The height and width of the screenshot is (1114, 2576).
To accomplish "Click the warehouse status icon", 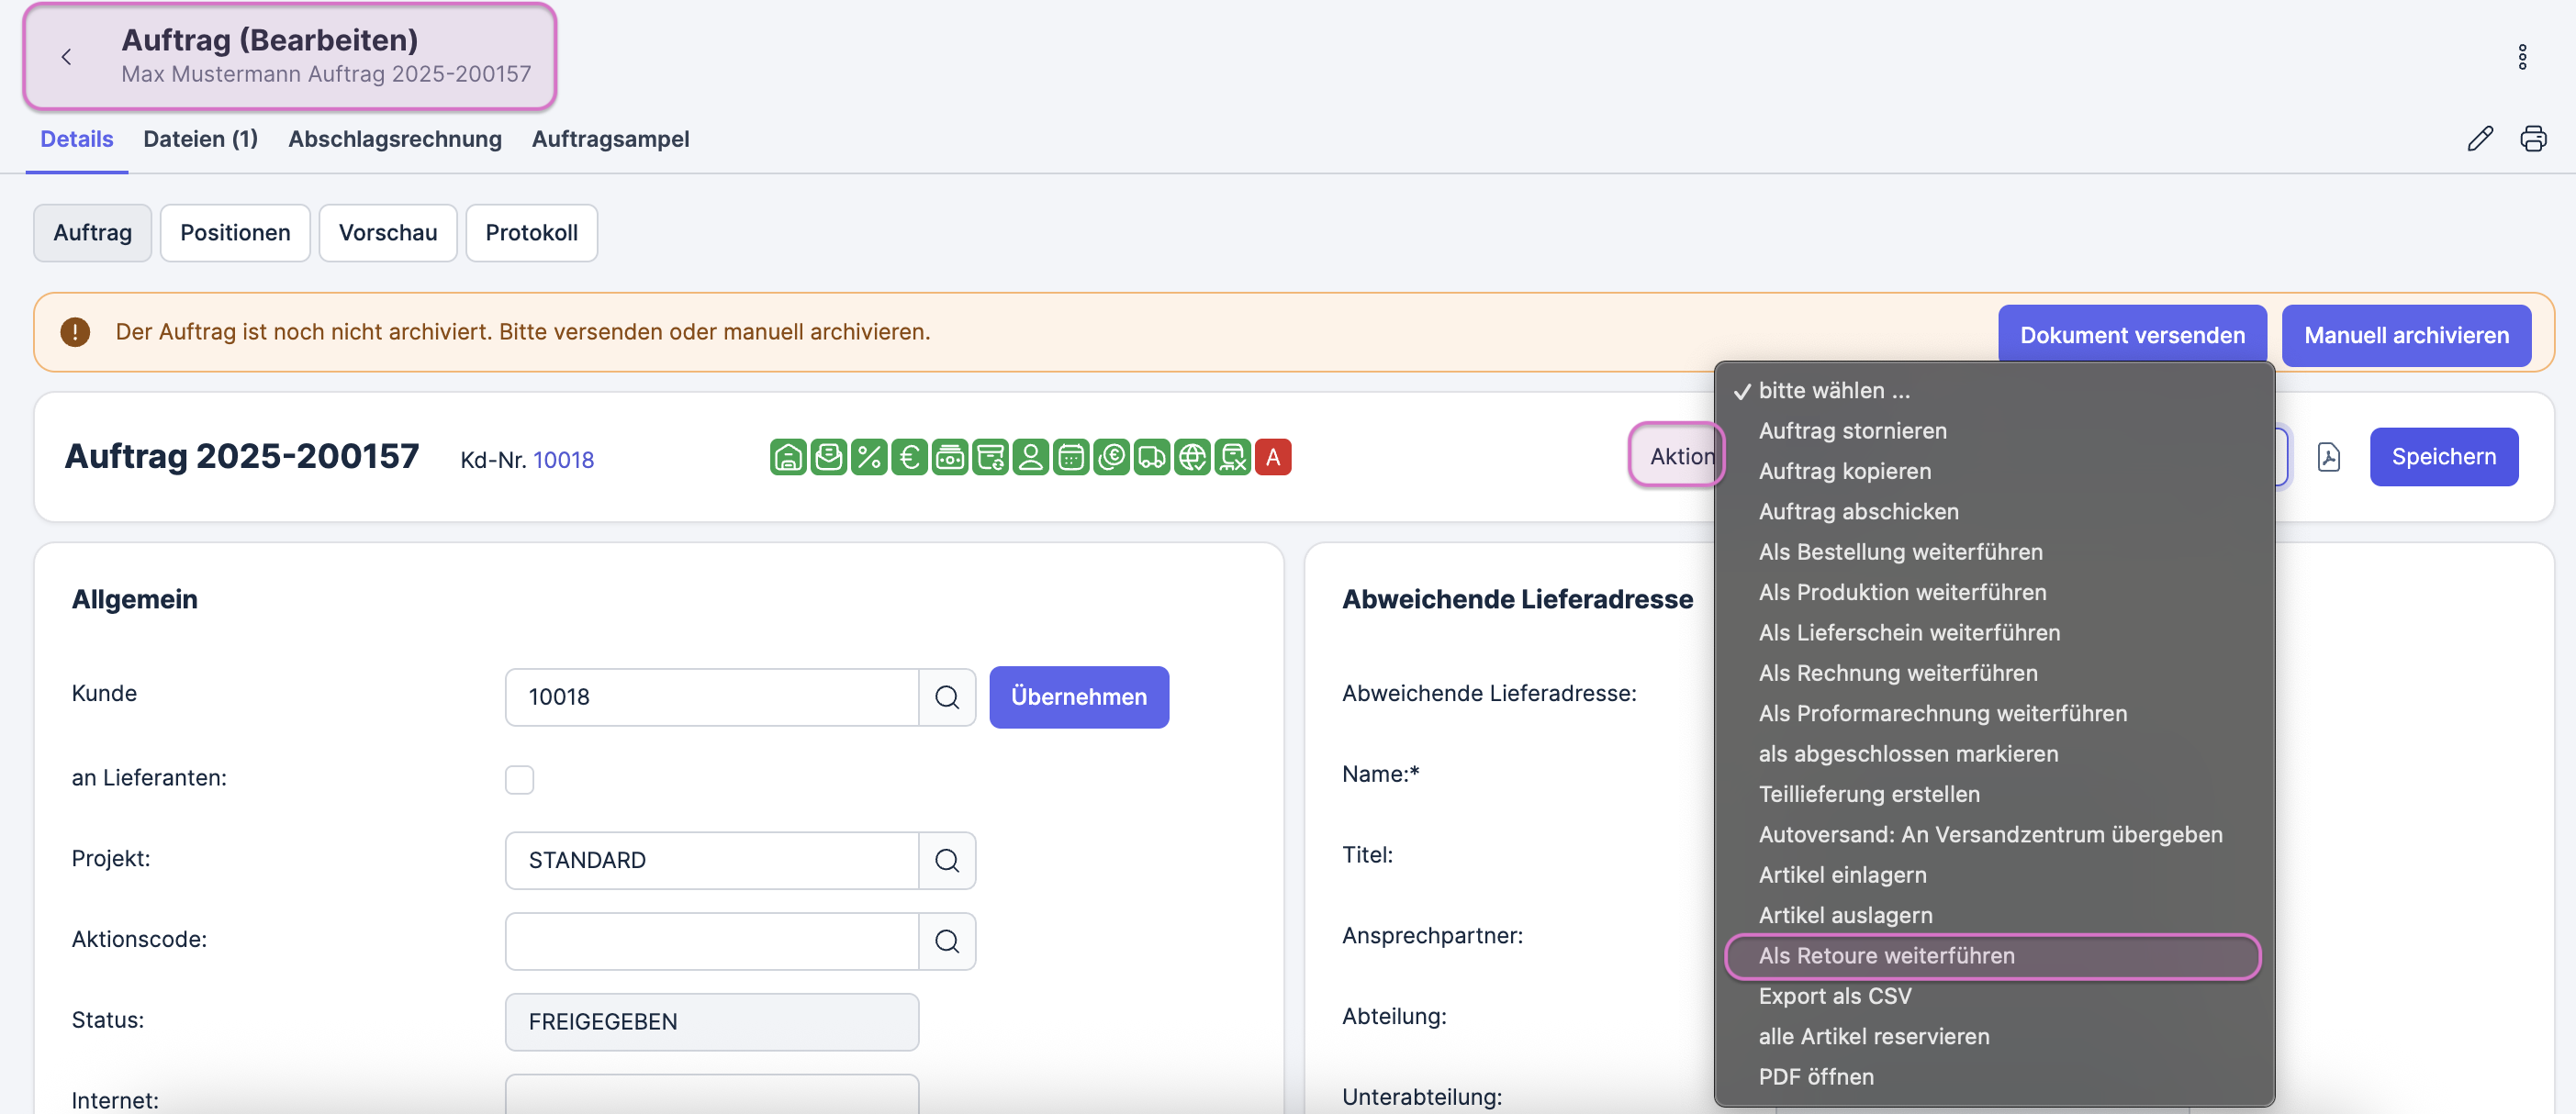I will tap(788, 457).
